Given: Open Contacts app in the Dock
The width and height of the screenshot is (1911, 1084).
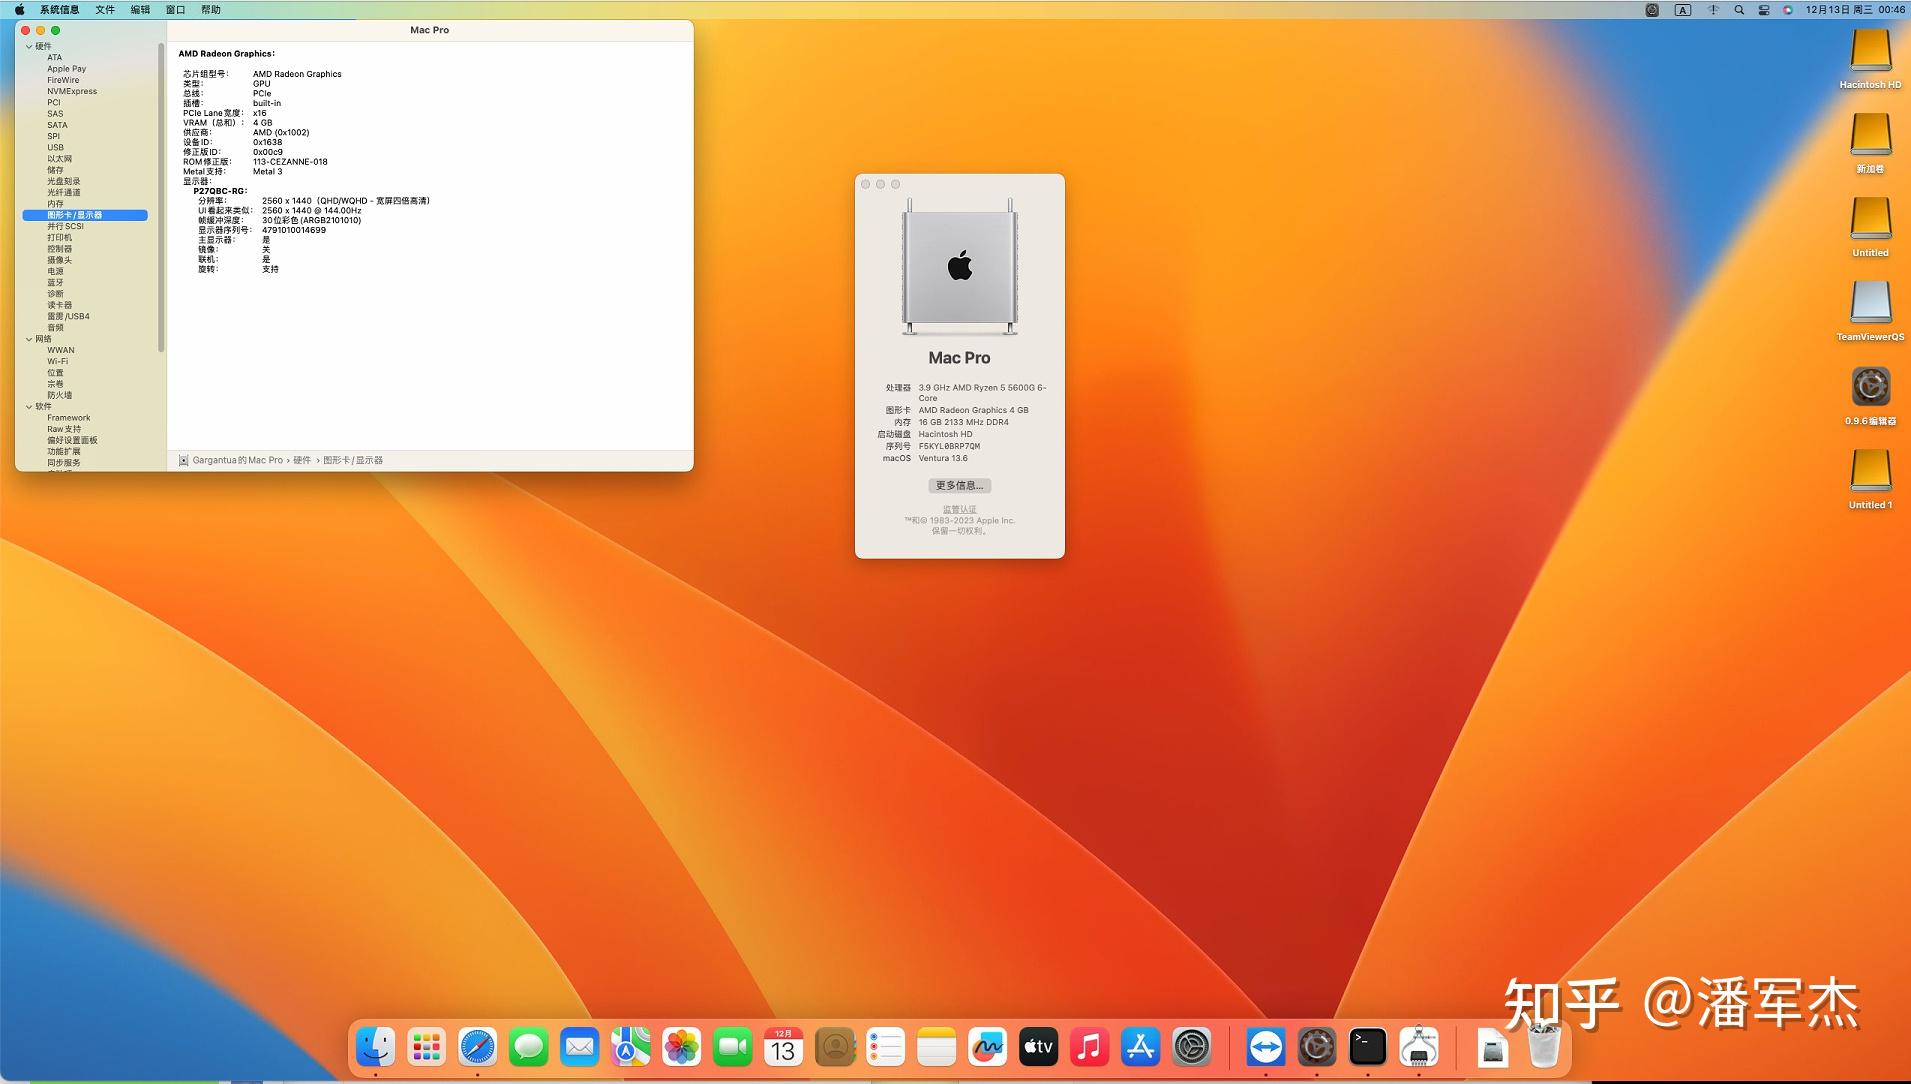Looking at the screenshot, I should click(x=835, y=1047).
